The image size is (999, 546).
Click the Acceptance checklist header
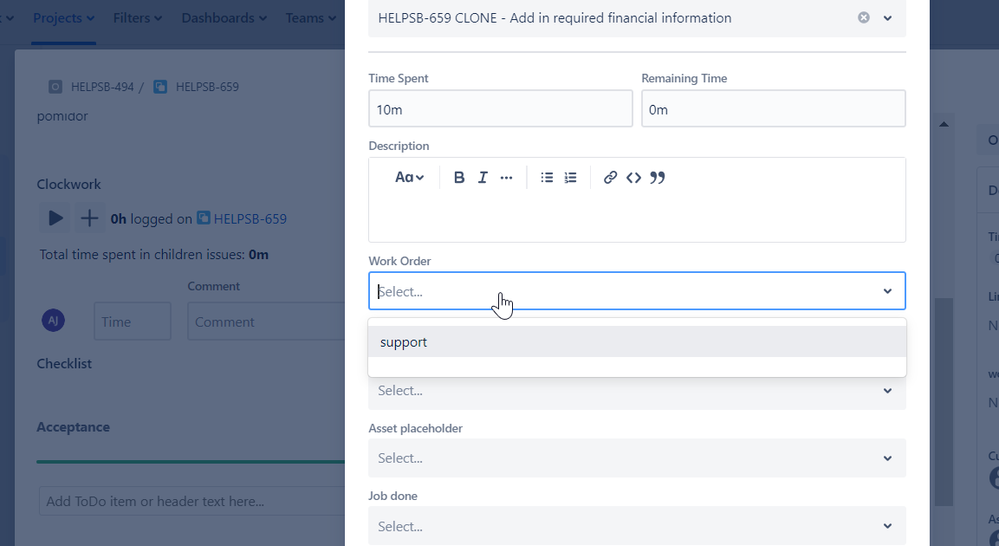point(73,427)
